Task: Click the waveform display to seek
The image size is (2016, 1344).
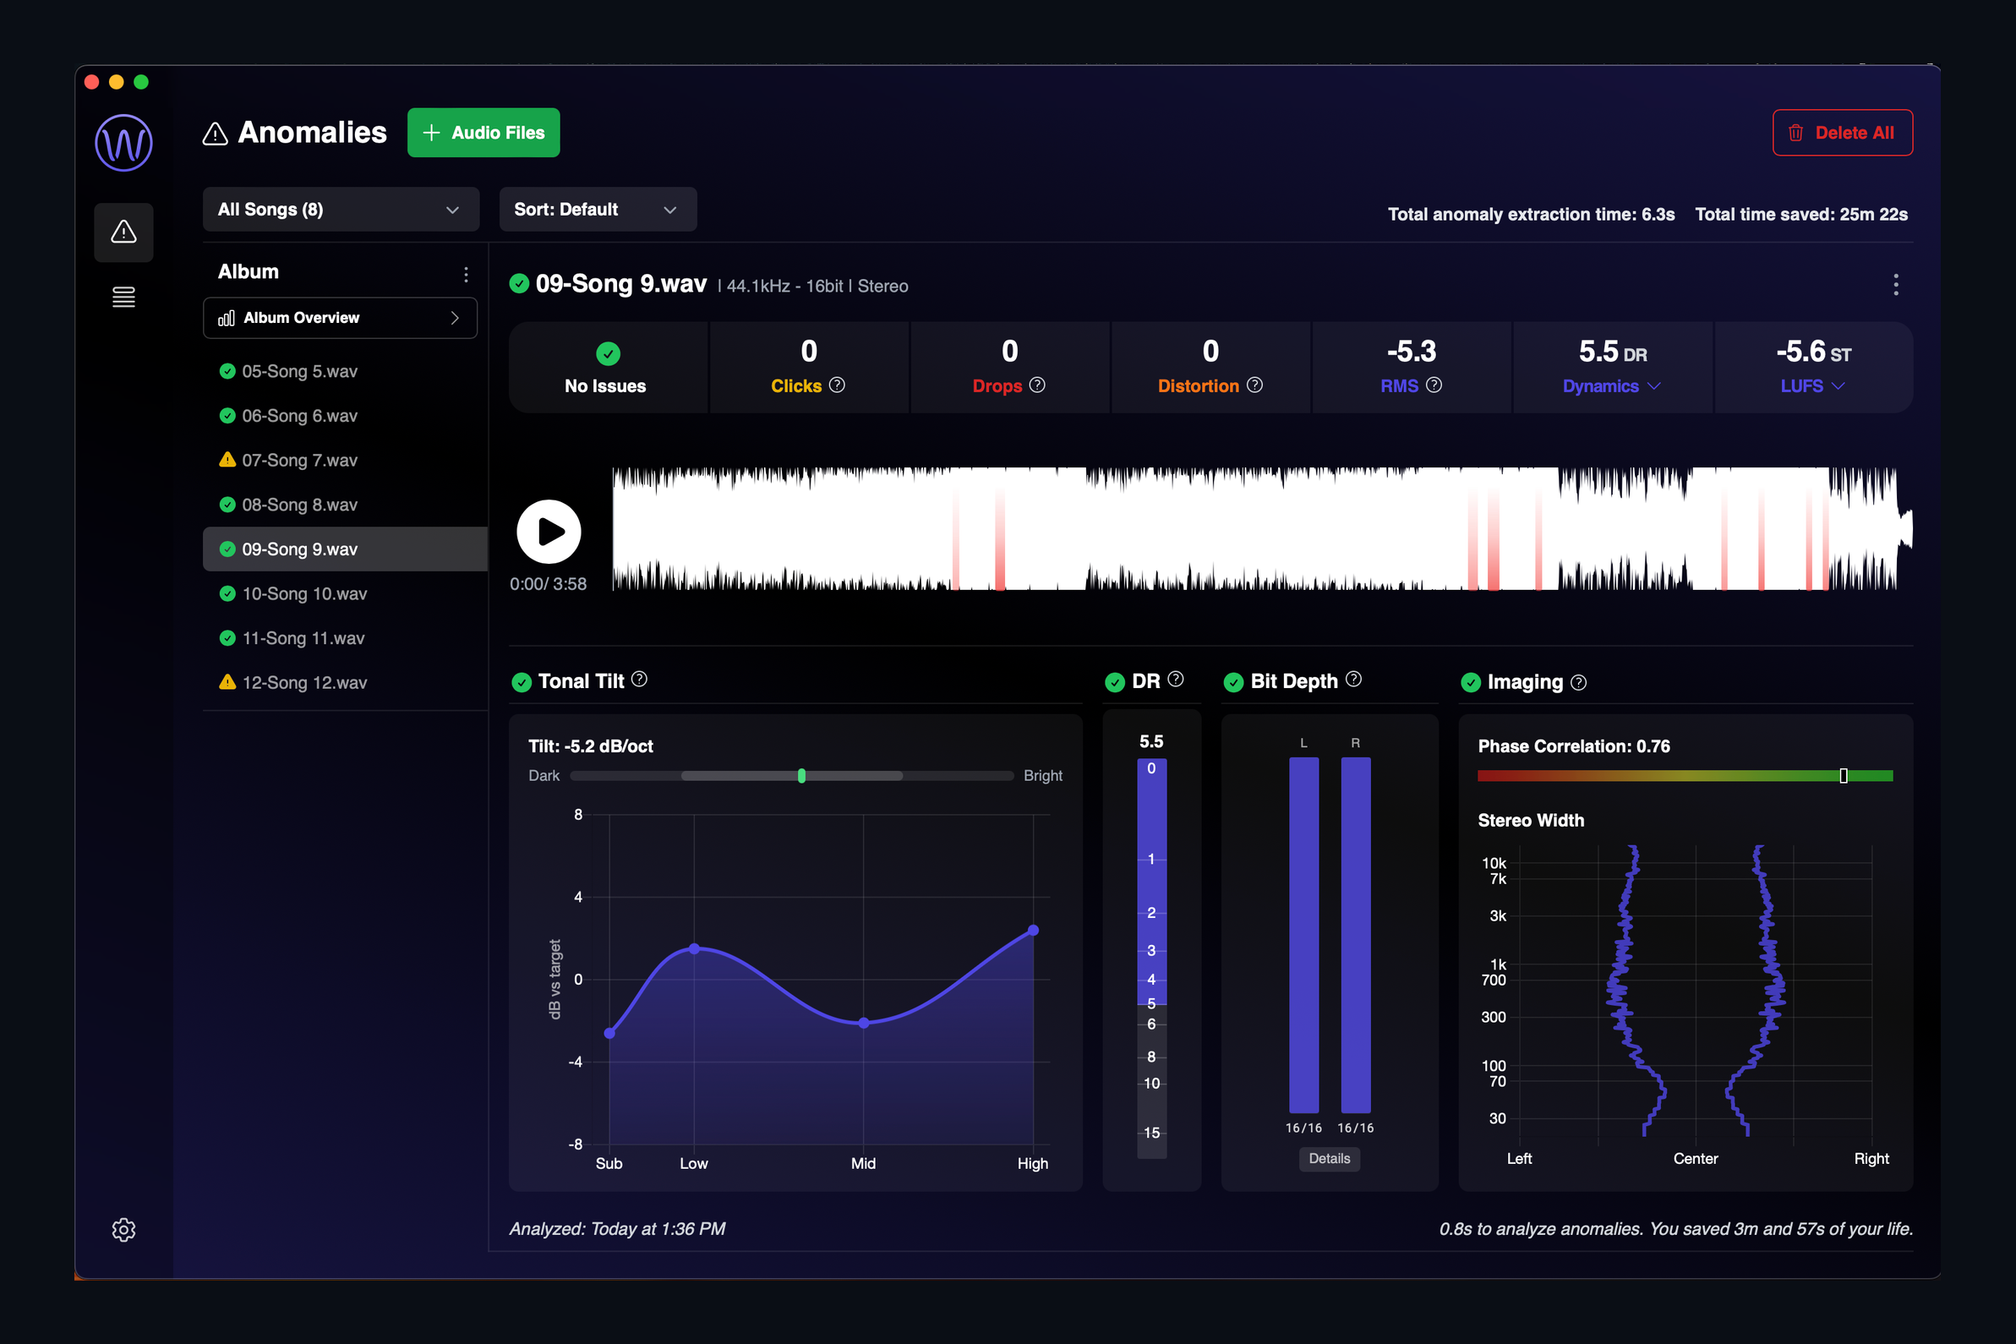Action: [x=1262, y=528]
